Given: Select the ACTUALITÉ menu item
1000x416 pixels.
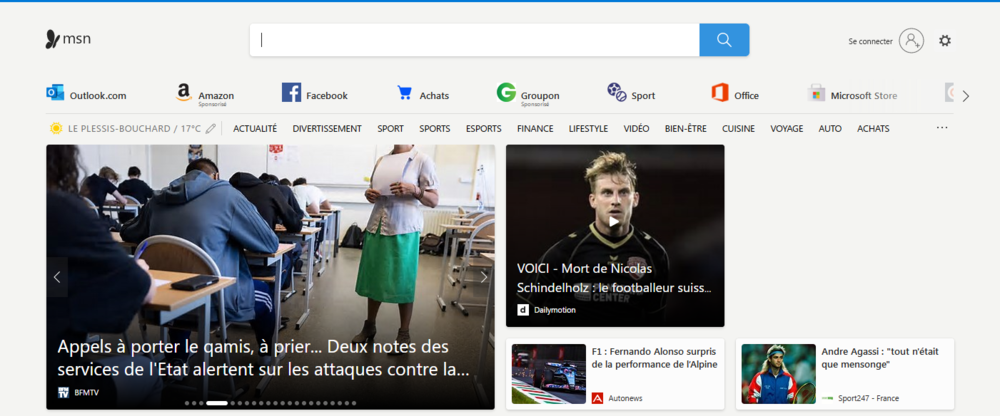Looking at the screenshot, I should (x=255, y=128).
